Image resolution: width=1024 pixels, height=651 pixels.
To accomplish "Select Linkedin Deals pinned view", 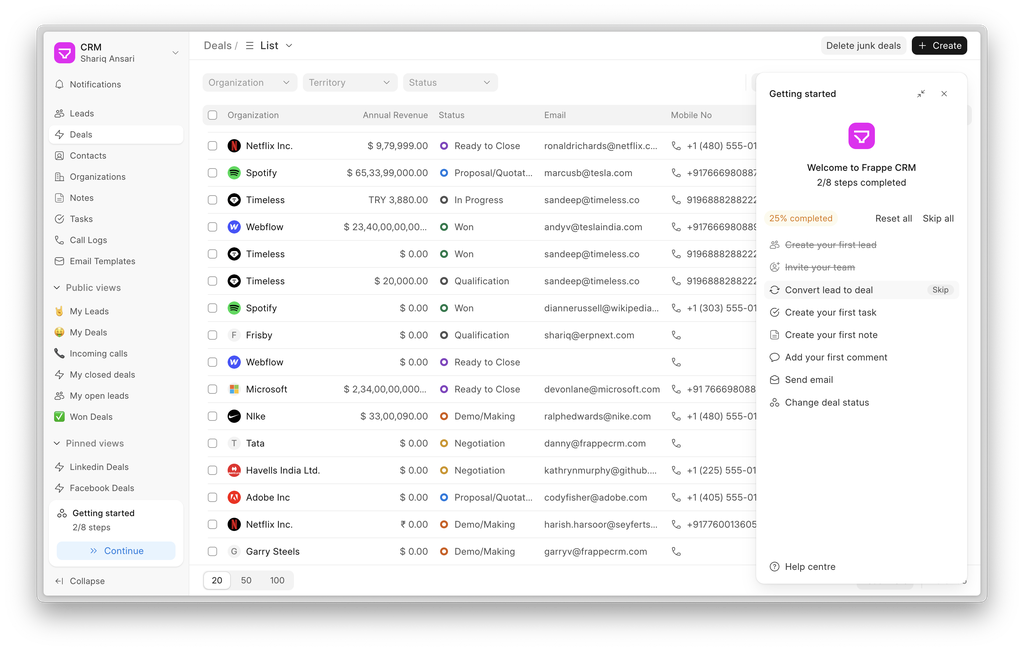I will pos(98,467).
